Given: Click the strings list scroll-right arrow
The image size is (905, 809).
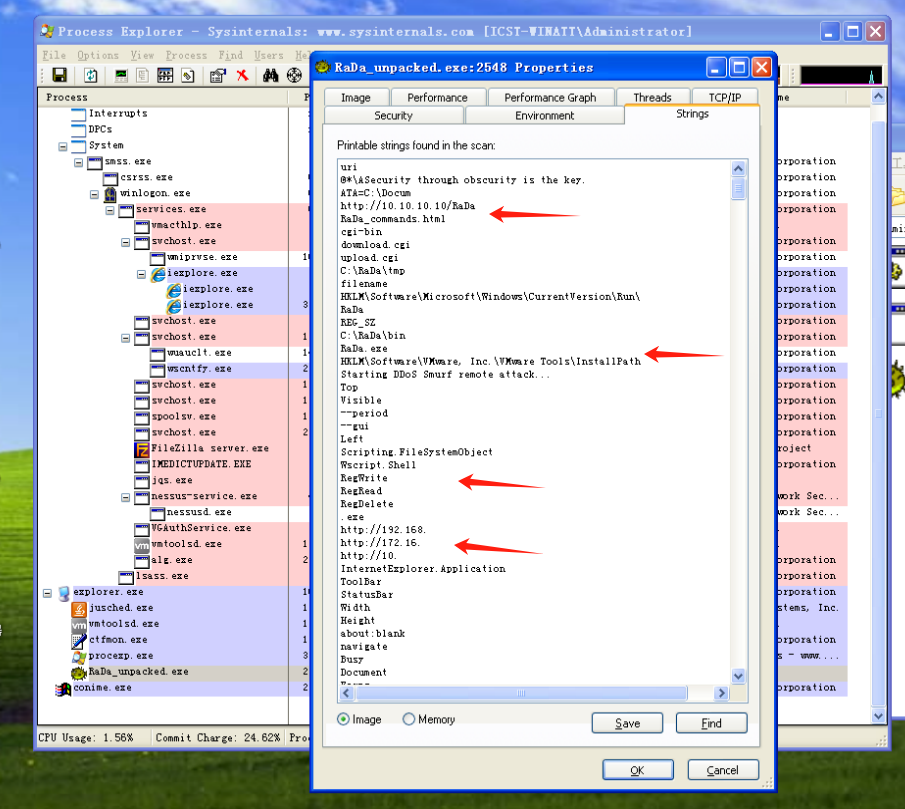Looking at the screenshot, I should [x=721, y=693].
